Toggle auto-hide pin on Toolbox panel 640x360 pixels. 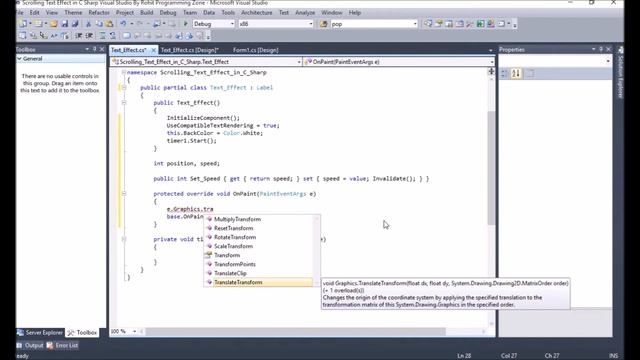(95, 49)
